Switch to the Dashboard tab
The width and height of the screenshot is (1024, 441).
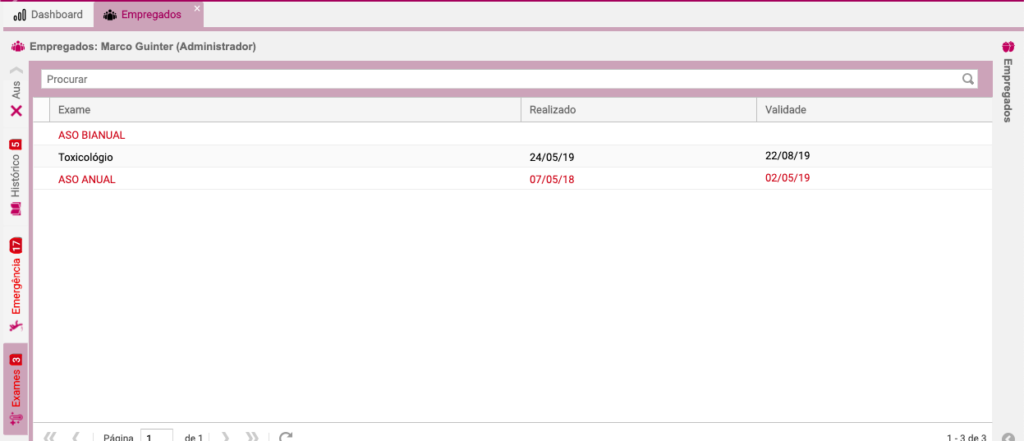pyautogui.click(x=48, y=14)
